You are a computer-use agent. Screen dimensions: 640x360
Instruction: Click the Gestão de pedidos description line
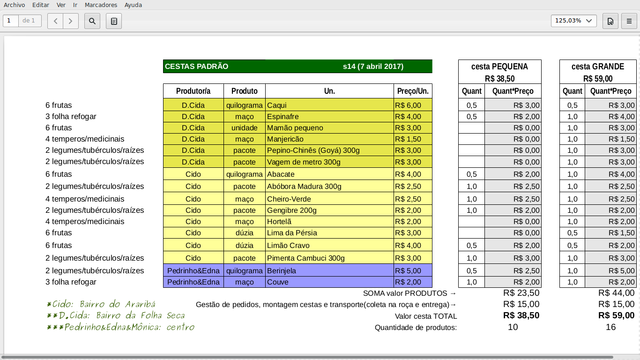326,305
